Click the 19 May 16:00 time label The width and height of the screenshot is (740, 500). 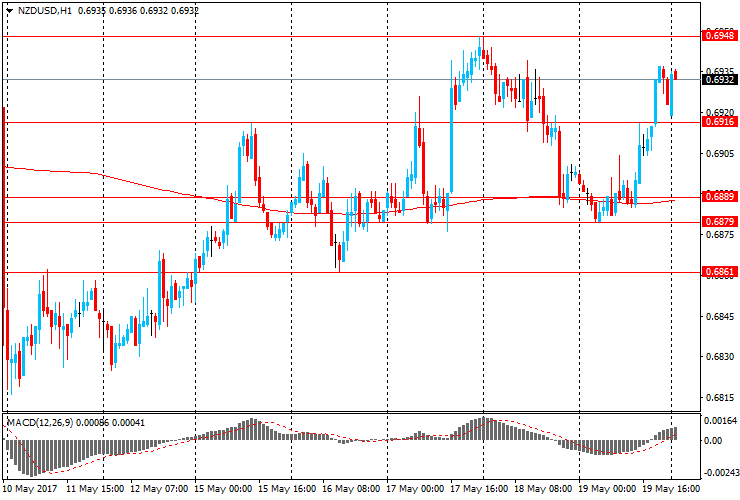671,490
